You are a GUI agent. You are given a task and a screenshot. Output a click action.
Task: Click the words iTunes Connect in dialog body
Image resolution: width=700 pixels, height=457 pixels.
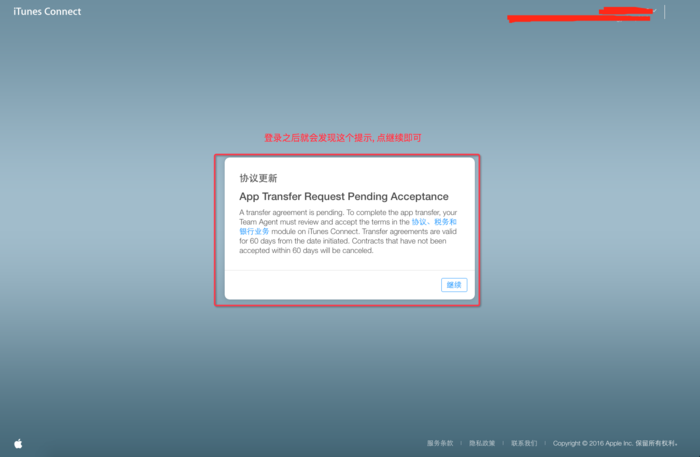(x=319, y=231)
